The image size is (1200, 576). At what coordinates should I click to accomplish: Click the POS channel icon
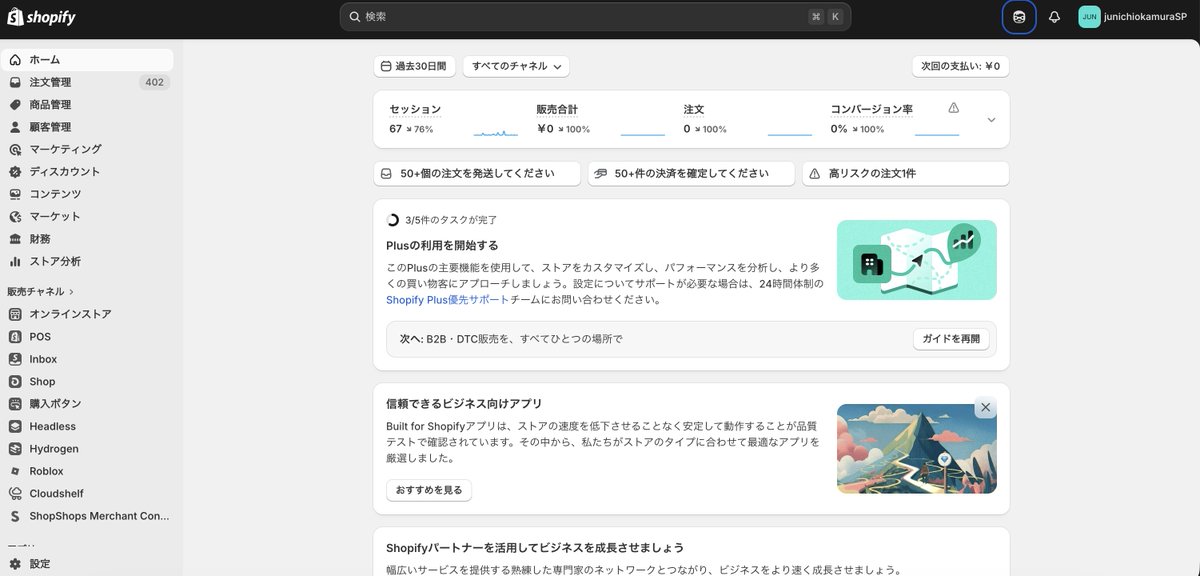tap(15, 337)
